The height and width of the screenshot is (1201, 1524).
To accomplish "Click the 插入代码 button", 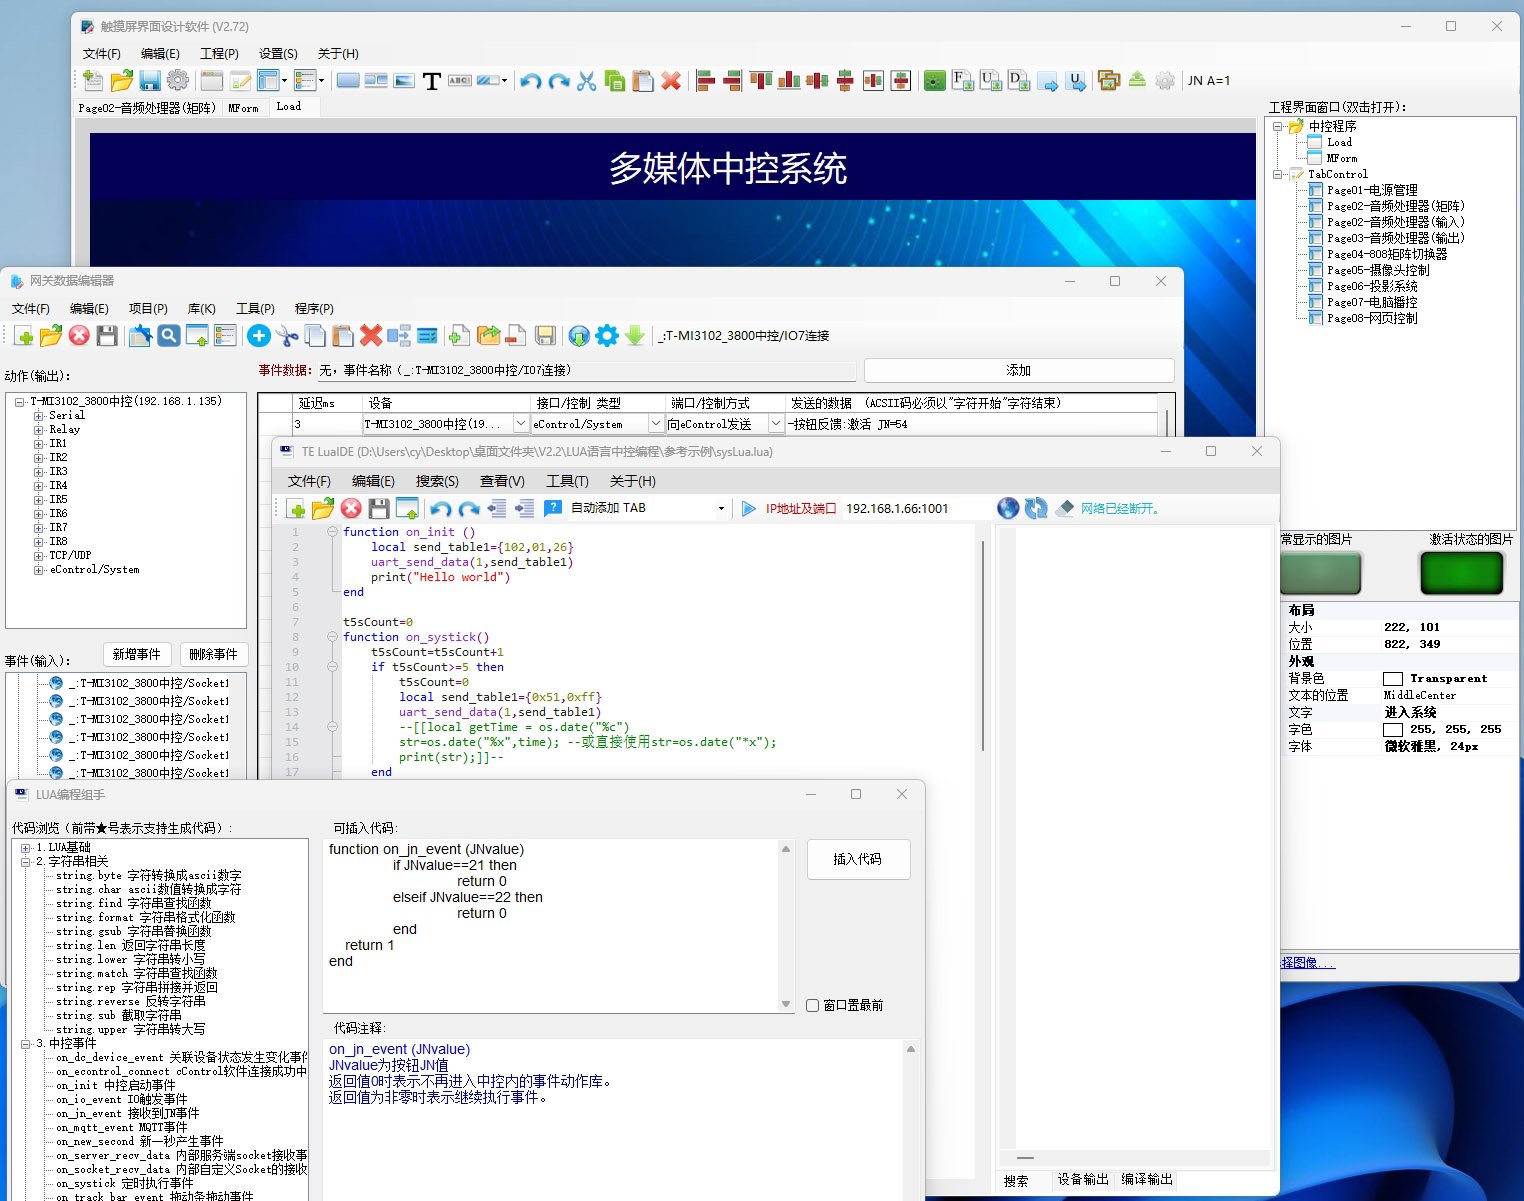I will [858, 859].
